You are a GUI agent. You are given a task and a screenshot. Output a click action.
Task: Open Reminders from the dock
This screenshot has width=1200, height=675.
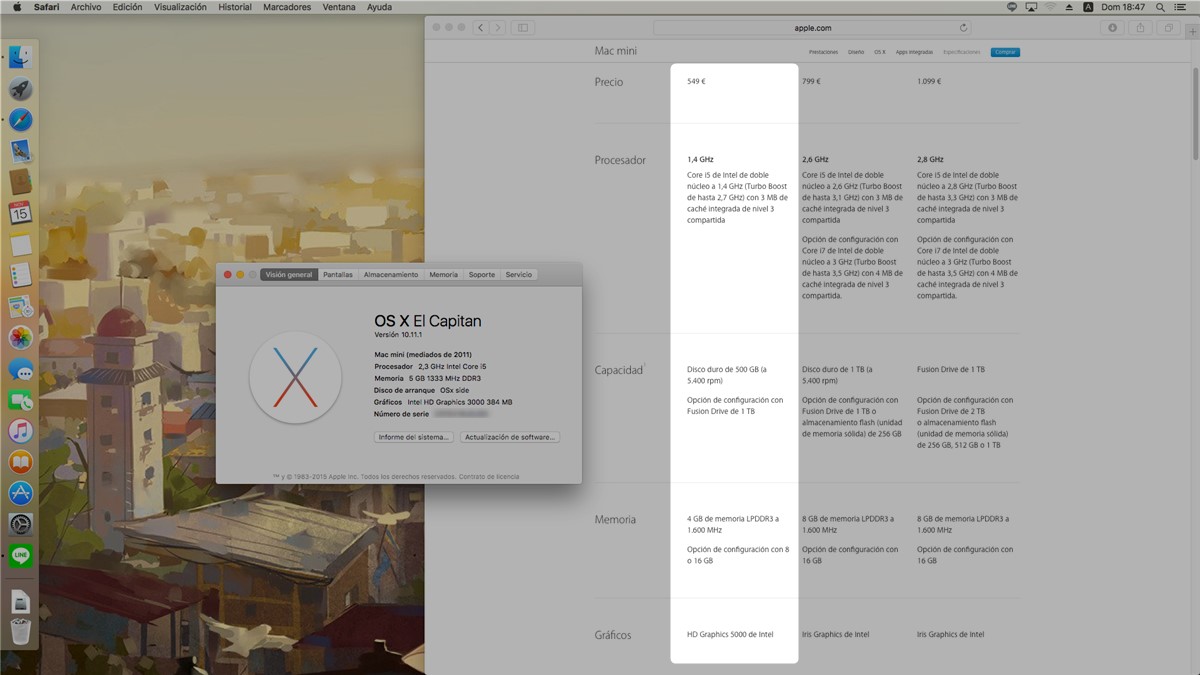pyautogui.click(x=20, y=275)
